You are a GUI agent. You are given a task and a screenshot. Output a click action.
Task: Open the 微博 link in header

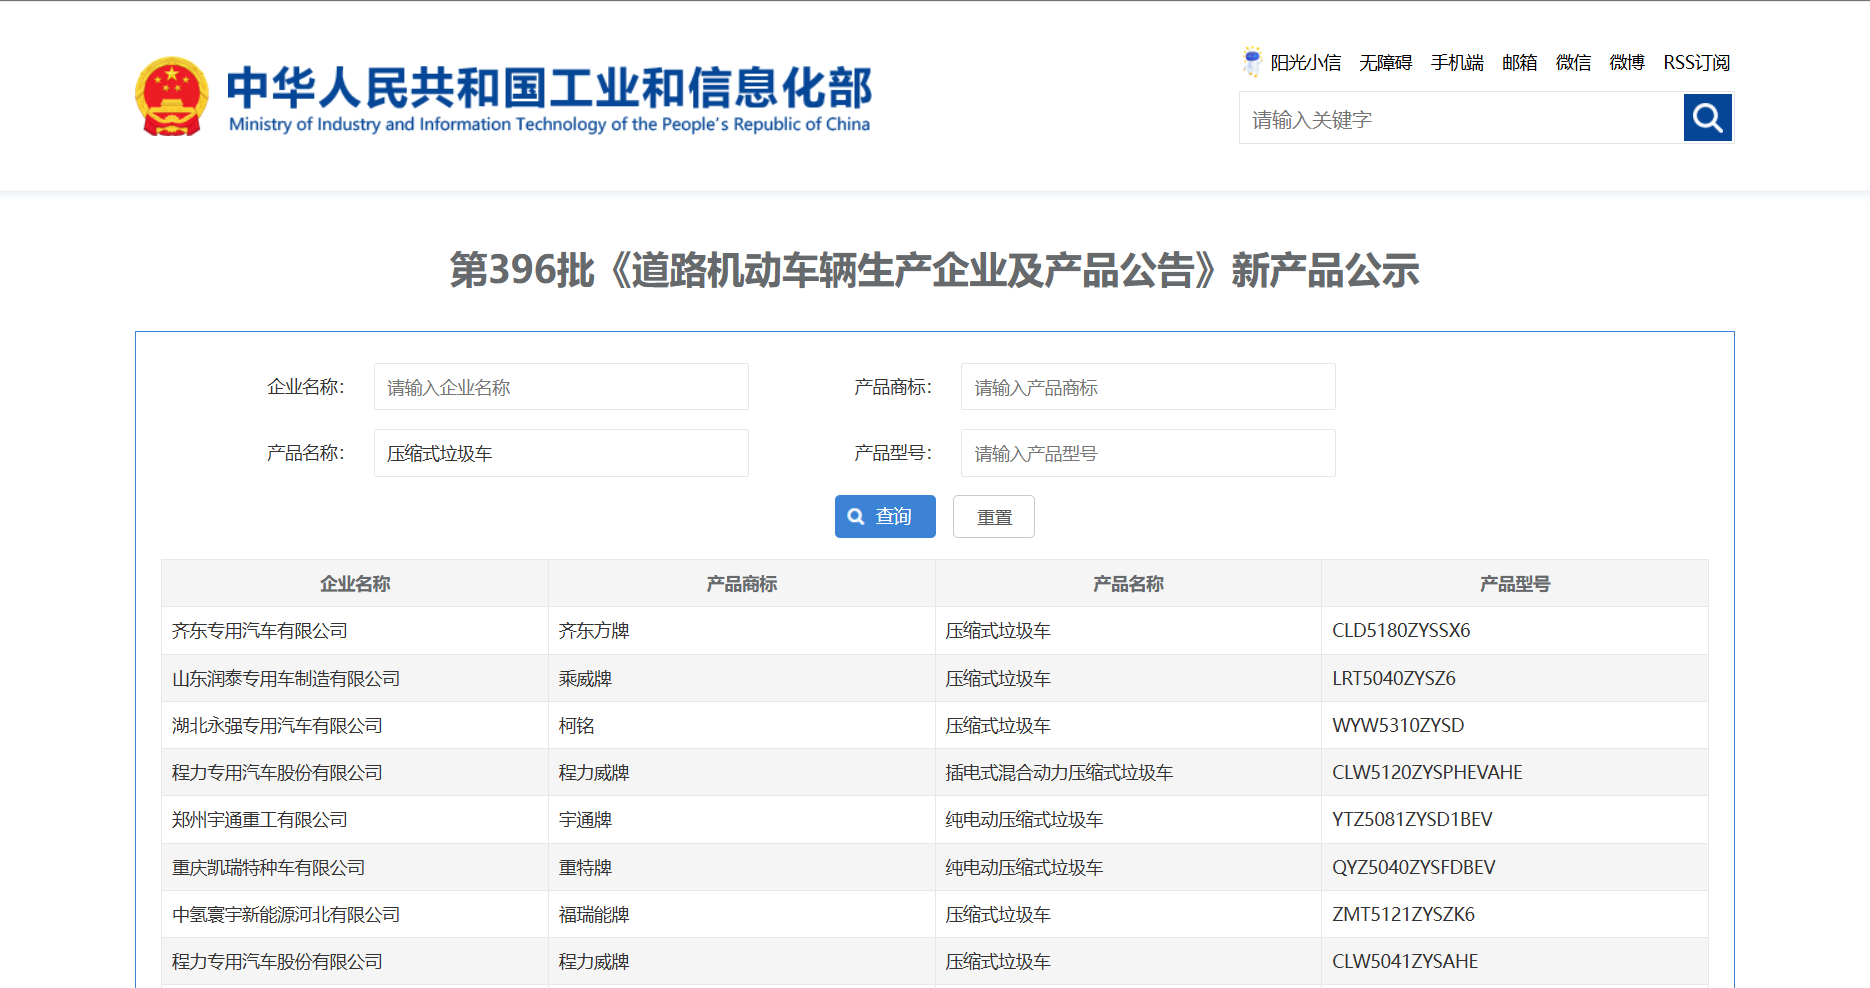[x=1627, y=63]
